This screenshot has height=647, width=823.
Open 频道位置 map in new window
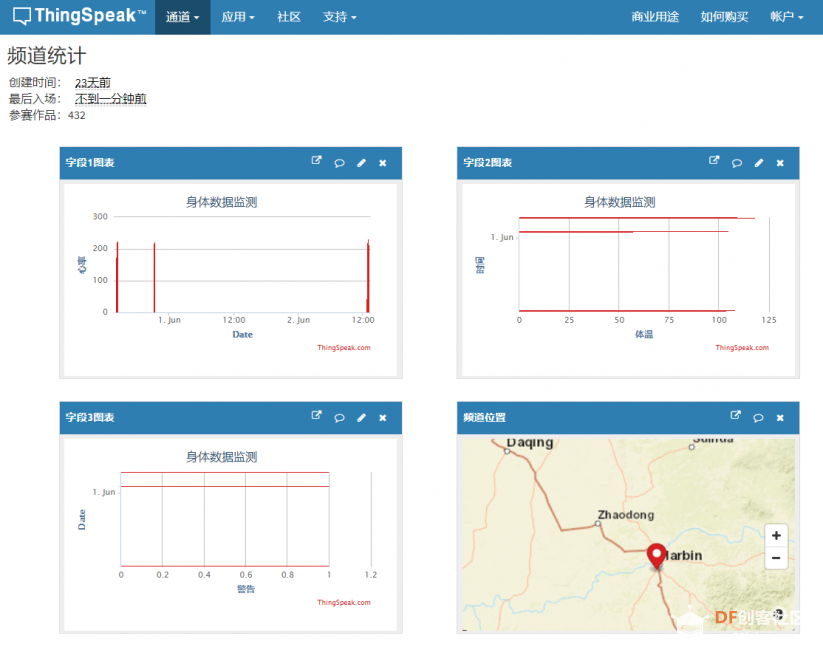tap(735, 415)
